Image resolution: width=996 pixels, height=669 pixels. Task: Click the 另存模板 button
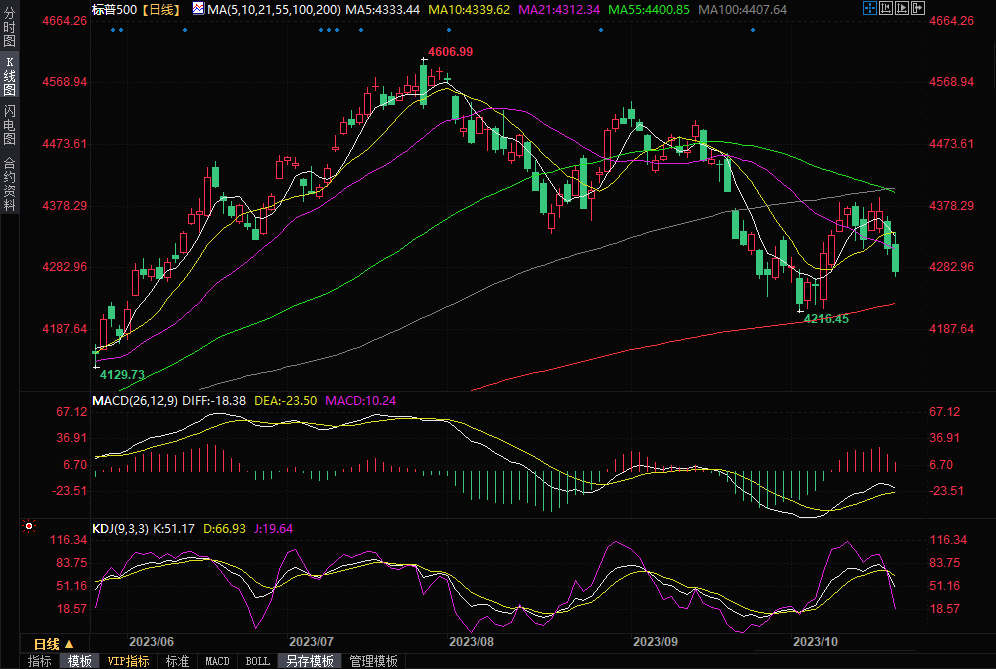tap(310, 661)
